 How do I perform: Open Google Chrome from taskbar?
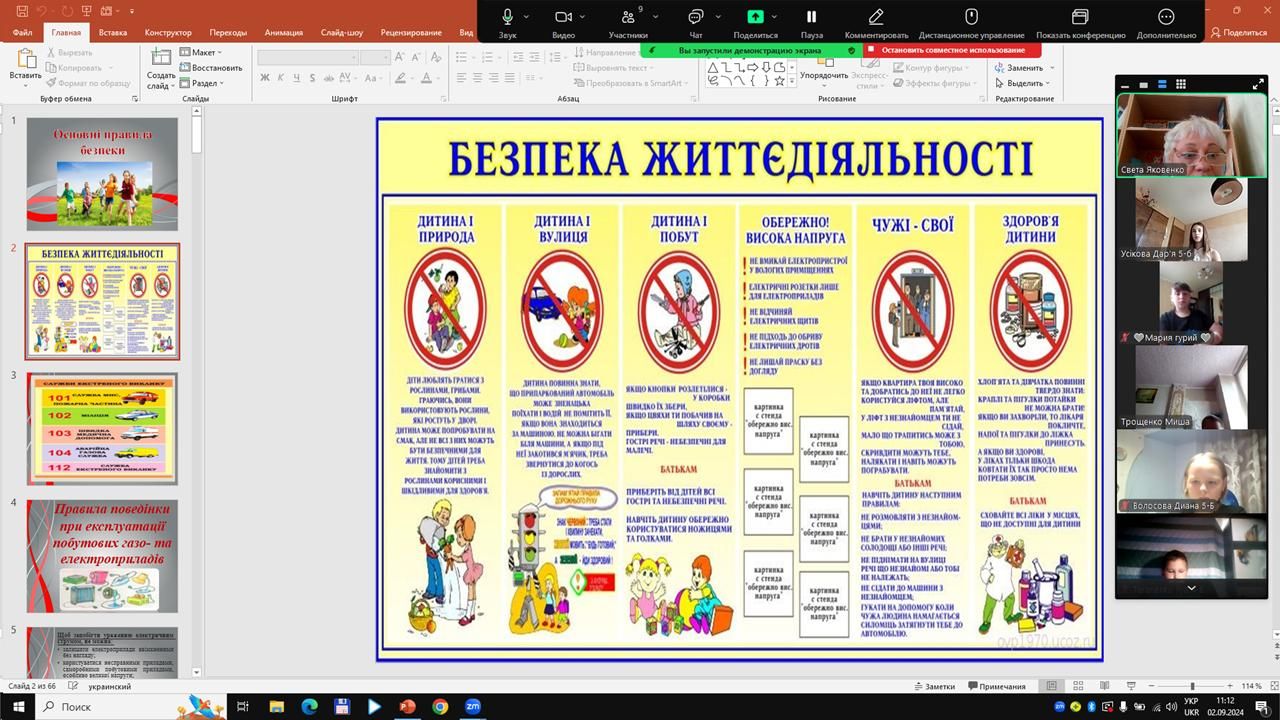point(439,706)
